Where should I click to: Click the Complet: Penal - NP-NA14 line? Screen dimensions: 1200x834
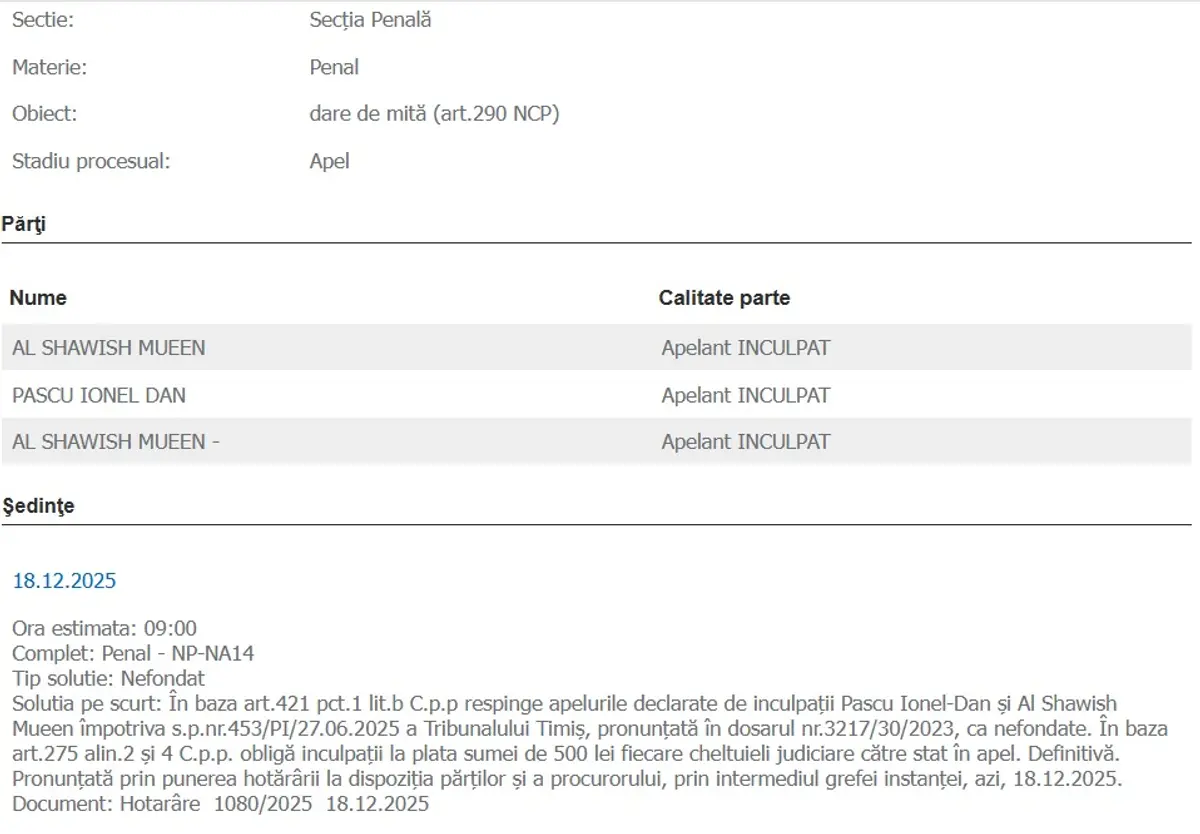coord(133,654)
